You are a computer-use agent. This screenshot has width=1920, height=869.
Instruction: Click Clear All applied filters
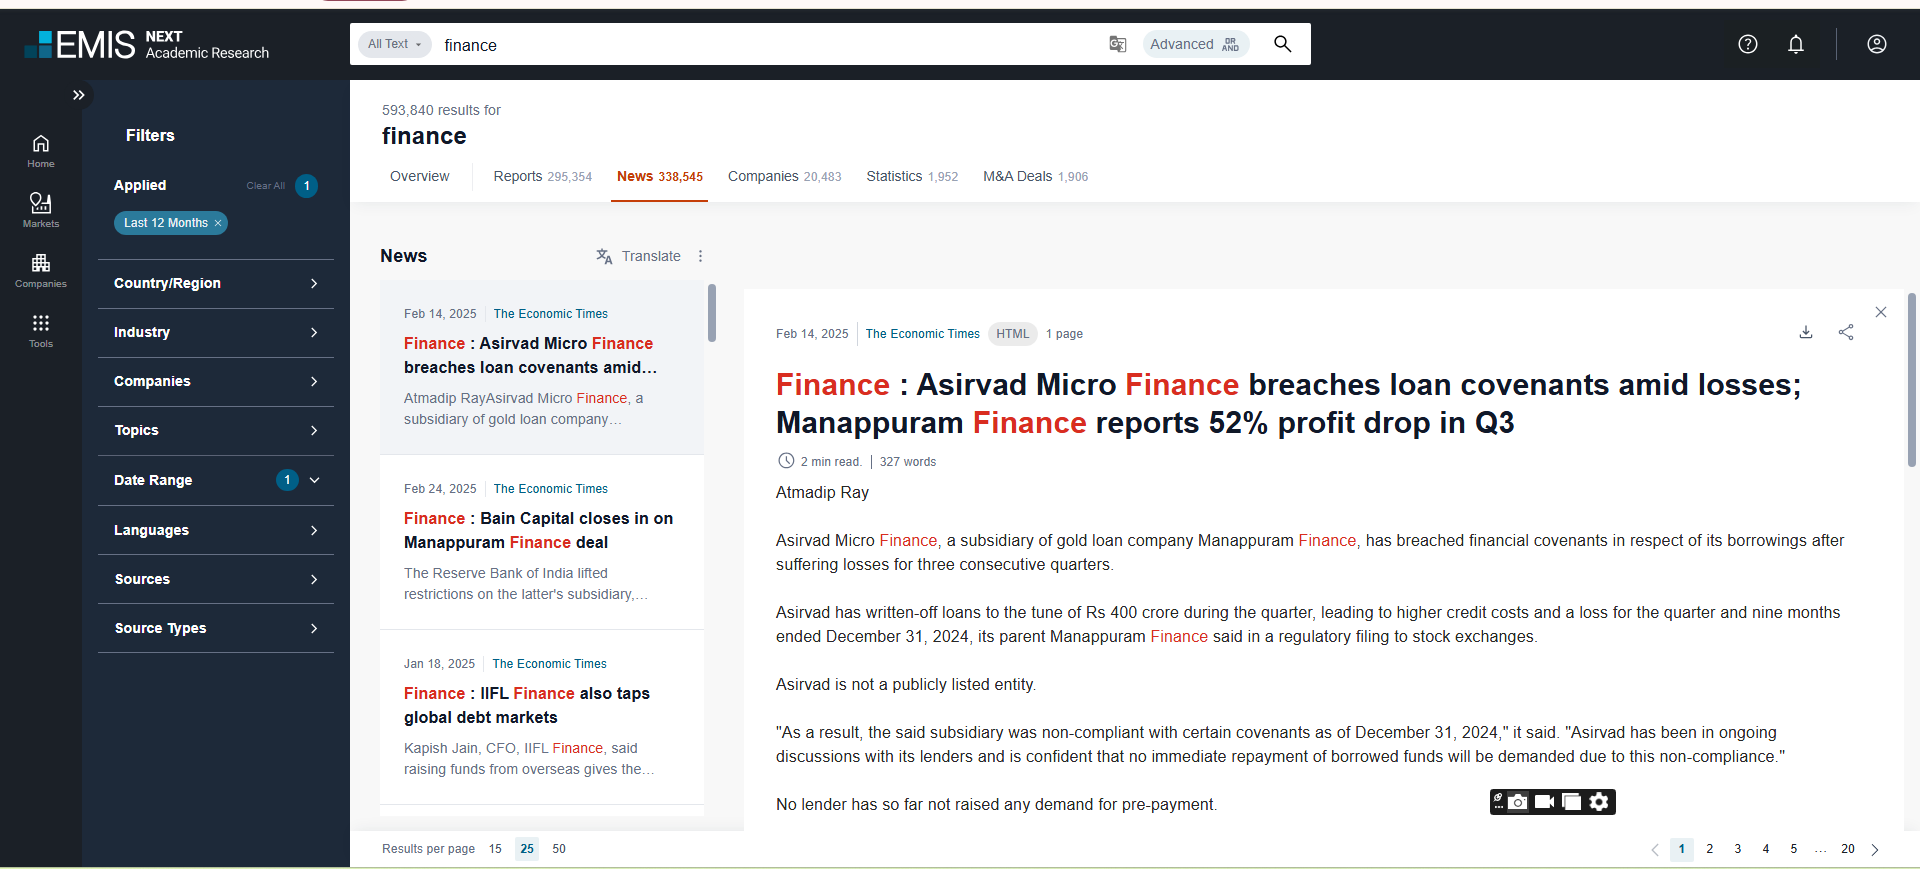tap(265, 186)
